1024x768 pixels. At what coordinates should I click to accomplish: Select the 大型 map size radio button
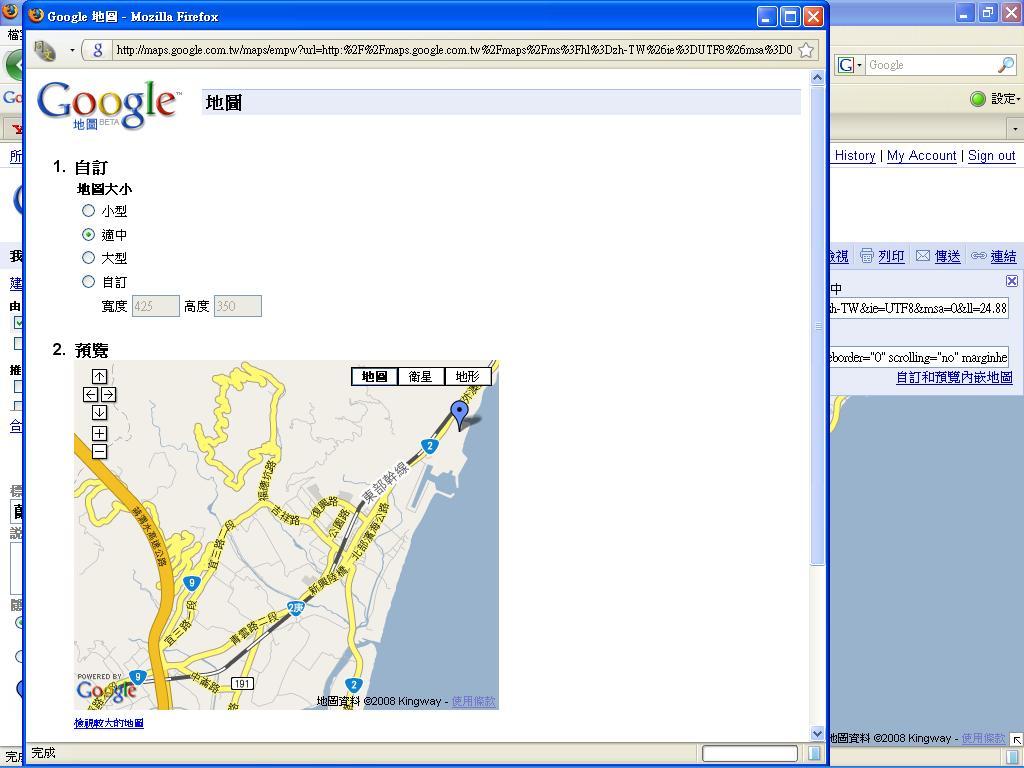click(89, 257)
